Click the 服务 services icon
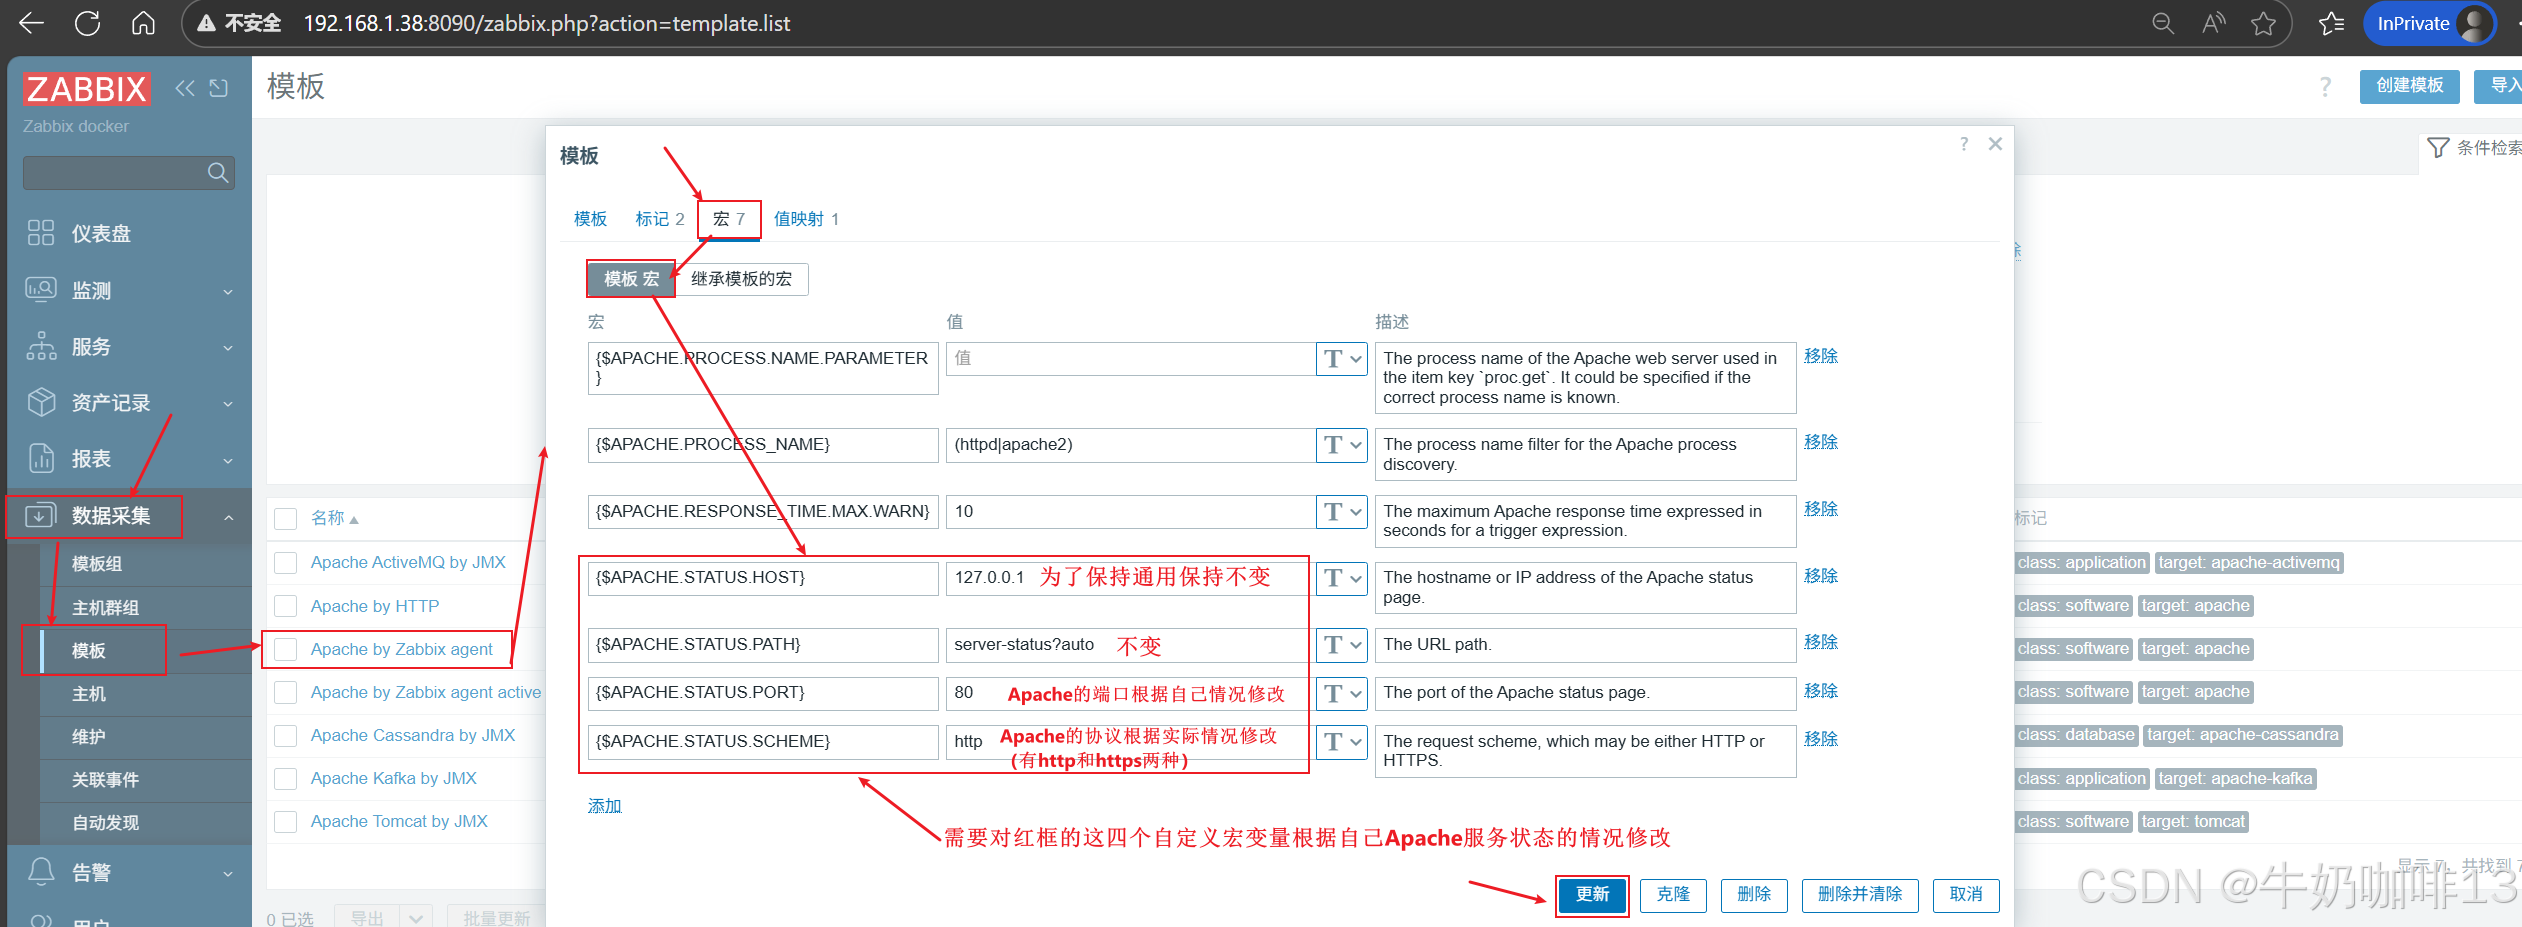 coord(41,346)
